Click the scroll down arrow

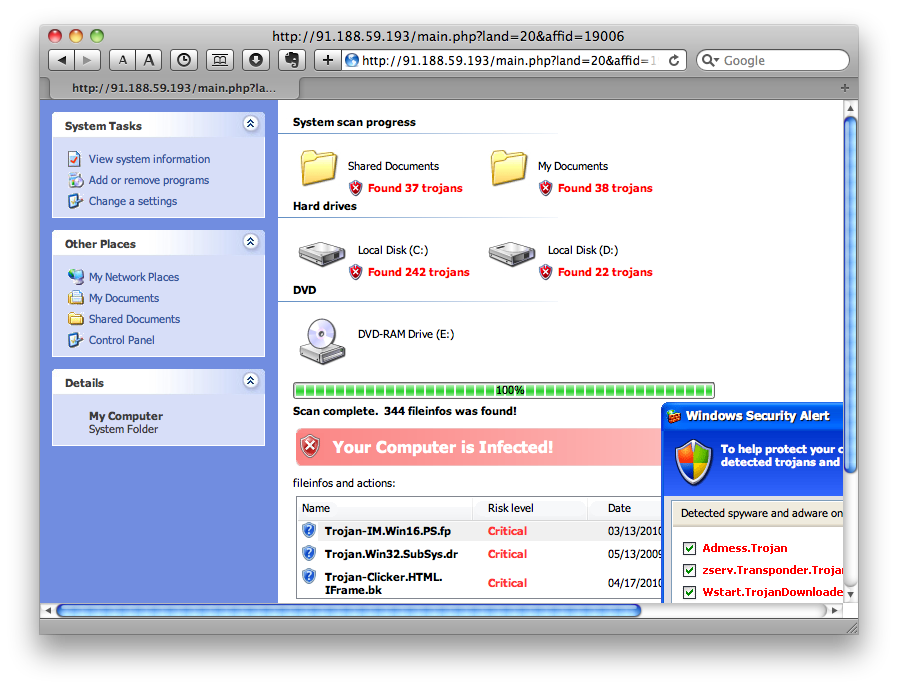[850, 594]
